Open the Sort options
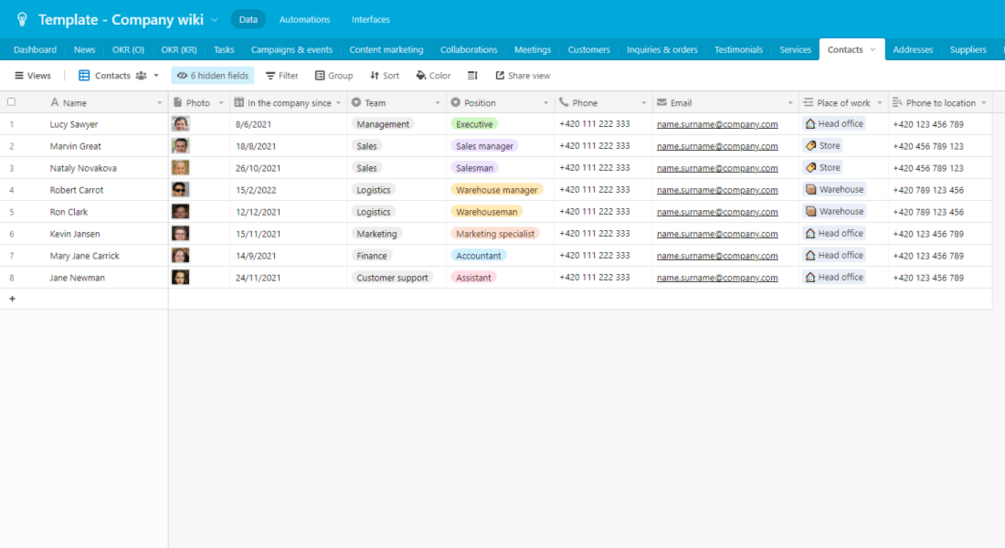Image resolution: width=1005 pixels, height=548 pixels. [x=385, y=76]
